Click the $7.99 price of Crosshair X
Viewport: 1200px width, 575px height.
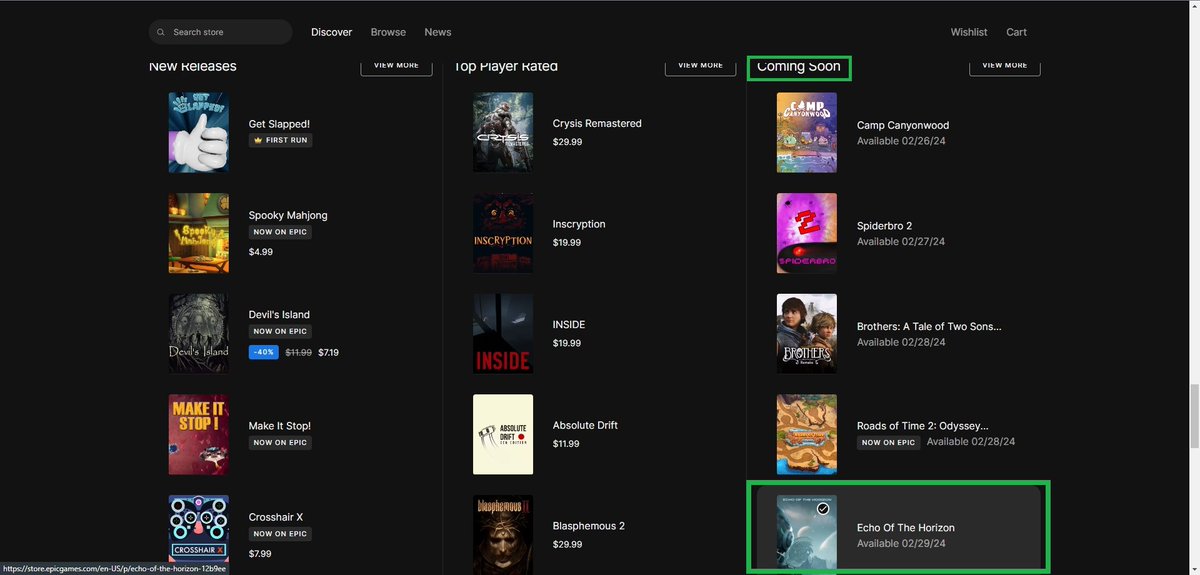pos(261,553)
